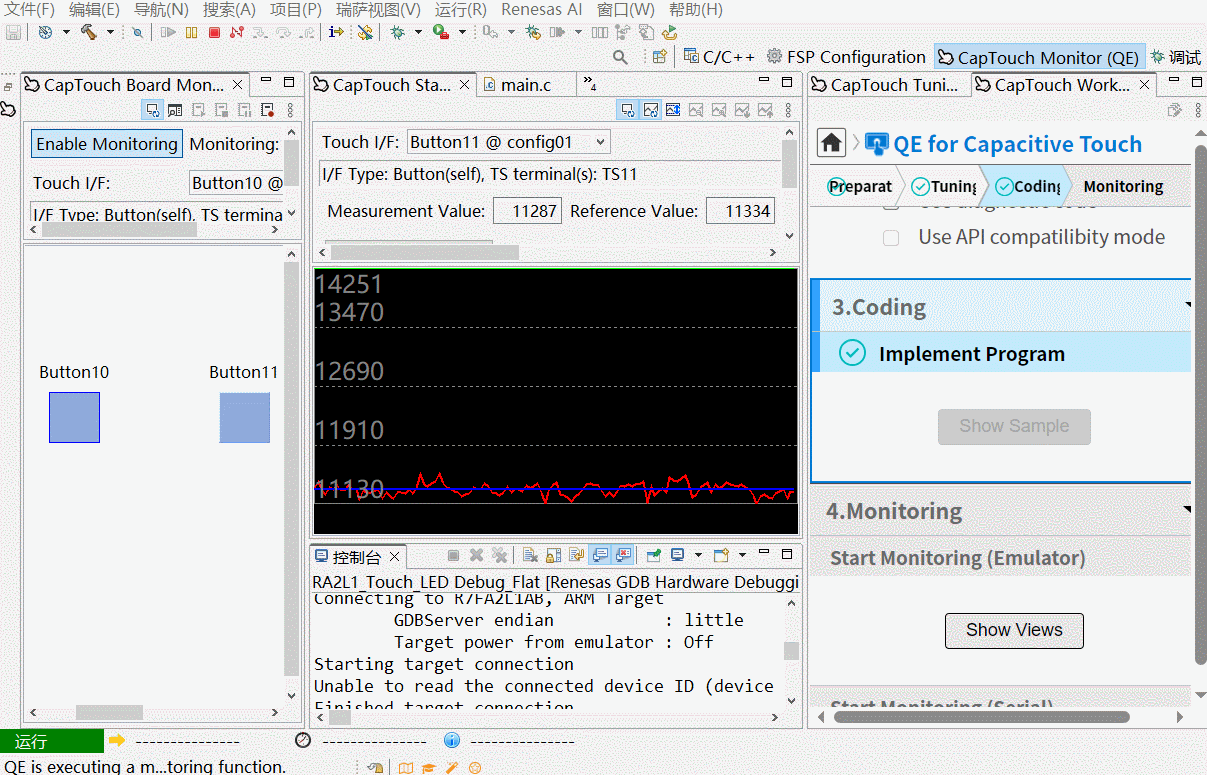Click the Measurement Value field
Screen dimensions: 1207x775
tap(527, 211)
